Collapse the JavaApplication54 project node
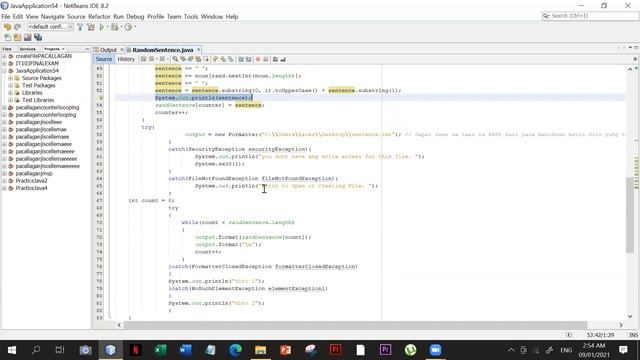The image size is (640, 360). (4, 71)
